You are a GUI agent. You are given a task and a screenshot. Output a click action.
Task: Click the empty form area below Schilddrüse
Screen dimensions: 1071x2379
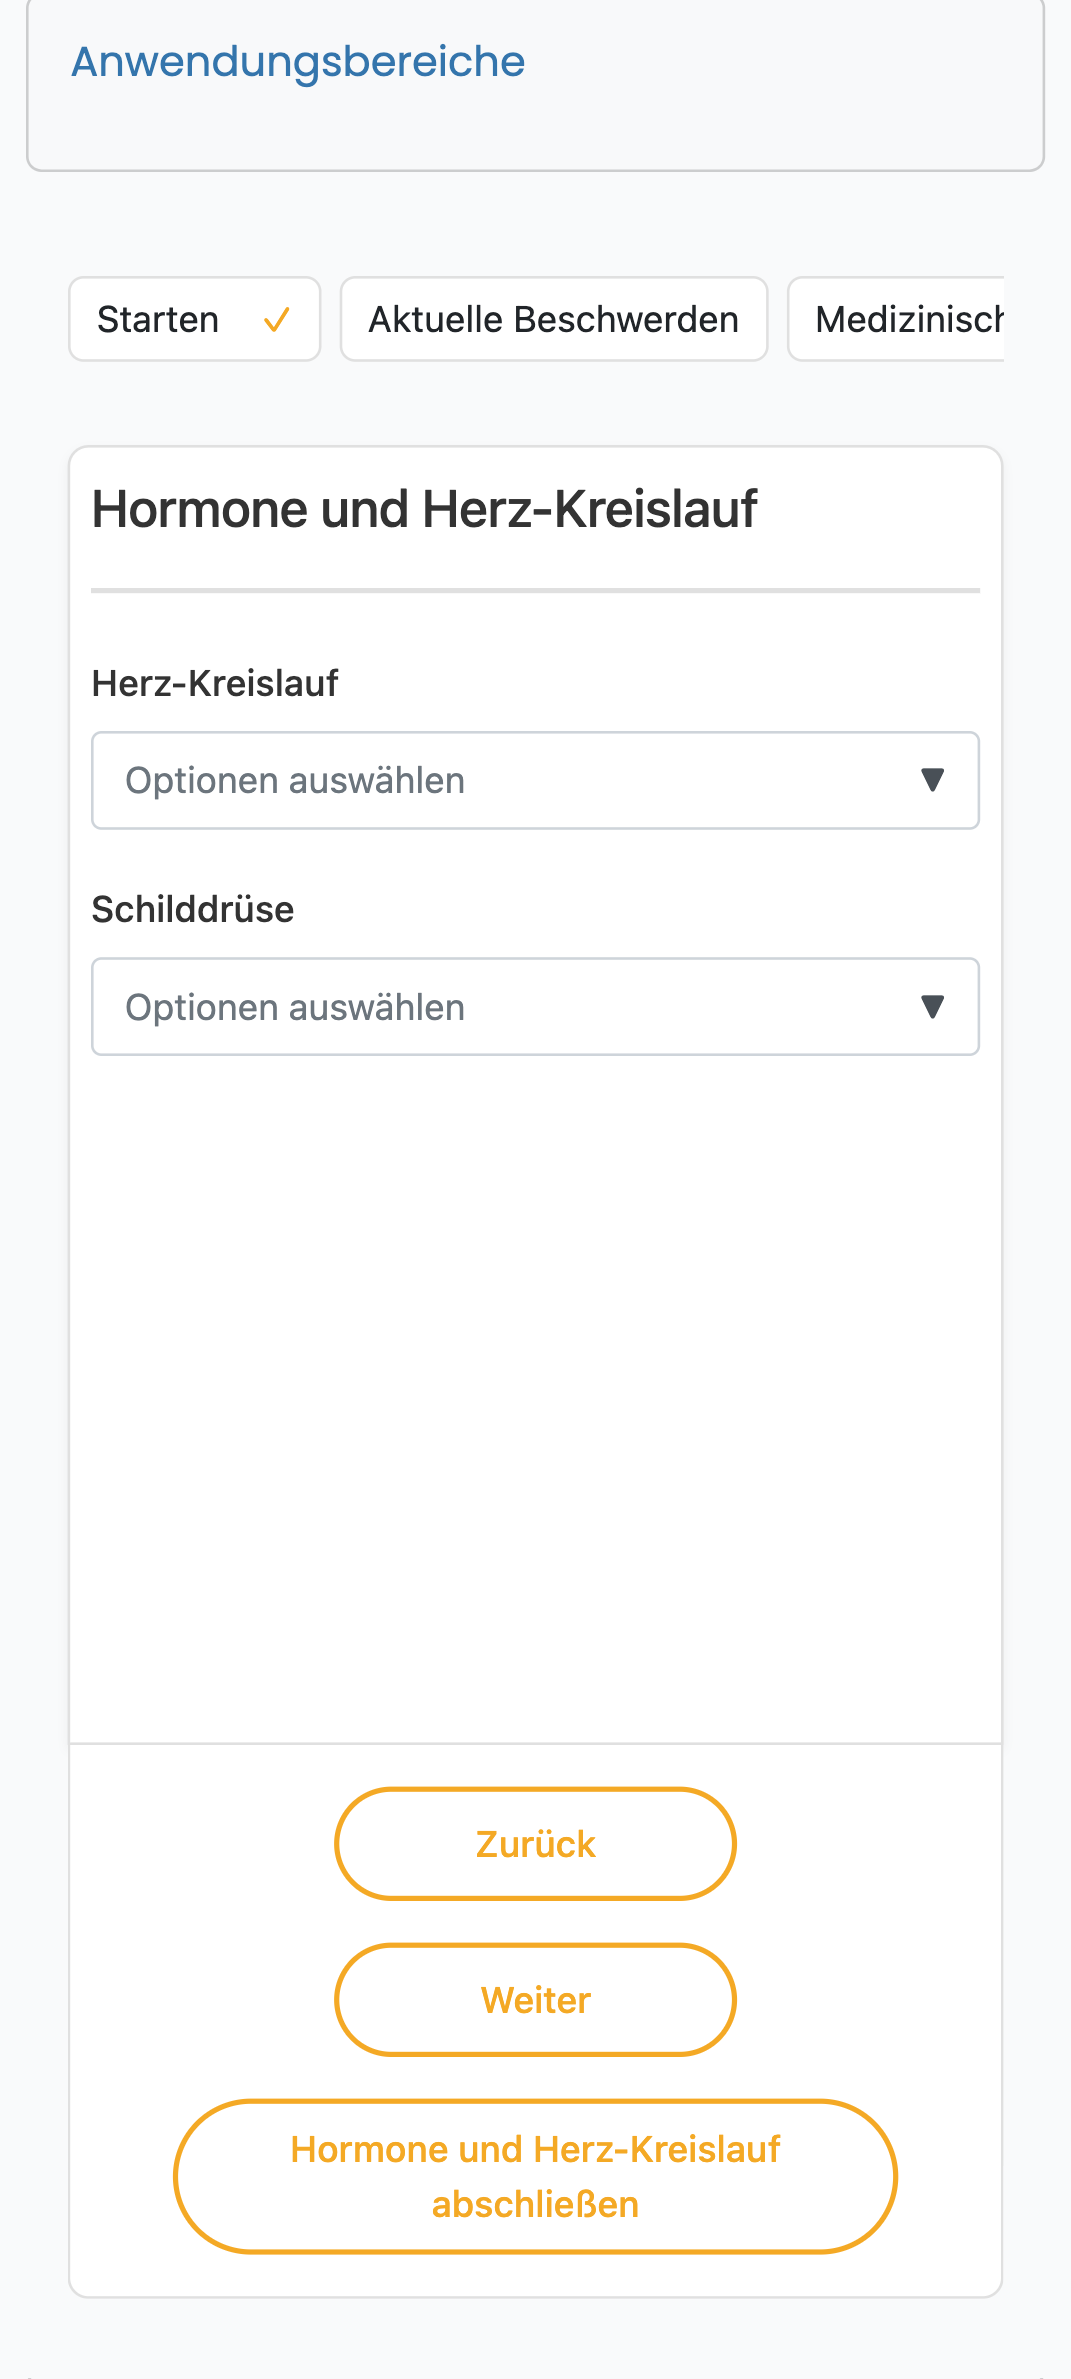click(535, 1400)
